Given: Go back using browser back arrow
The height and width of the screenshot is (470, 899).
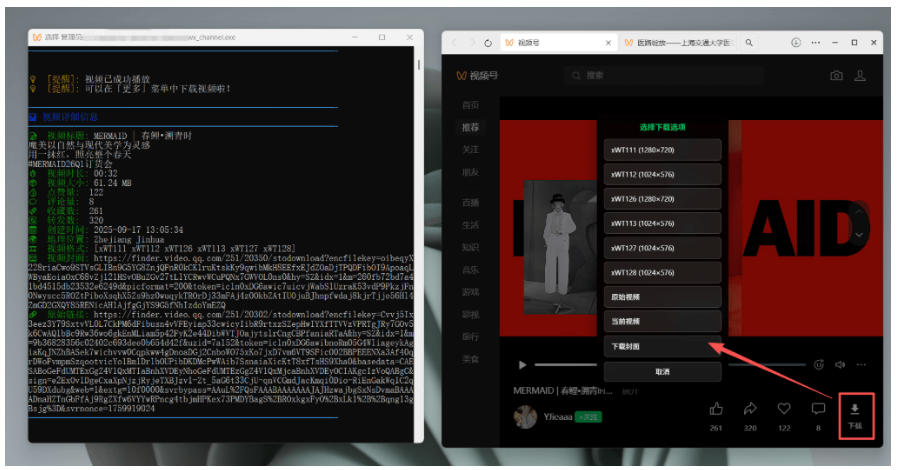Looking at the screenshot, I should (455, 42).
